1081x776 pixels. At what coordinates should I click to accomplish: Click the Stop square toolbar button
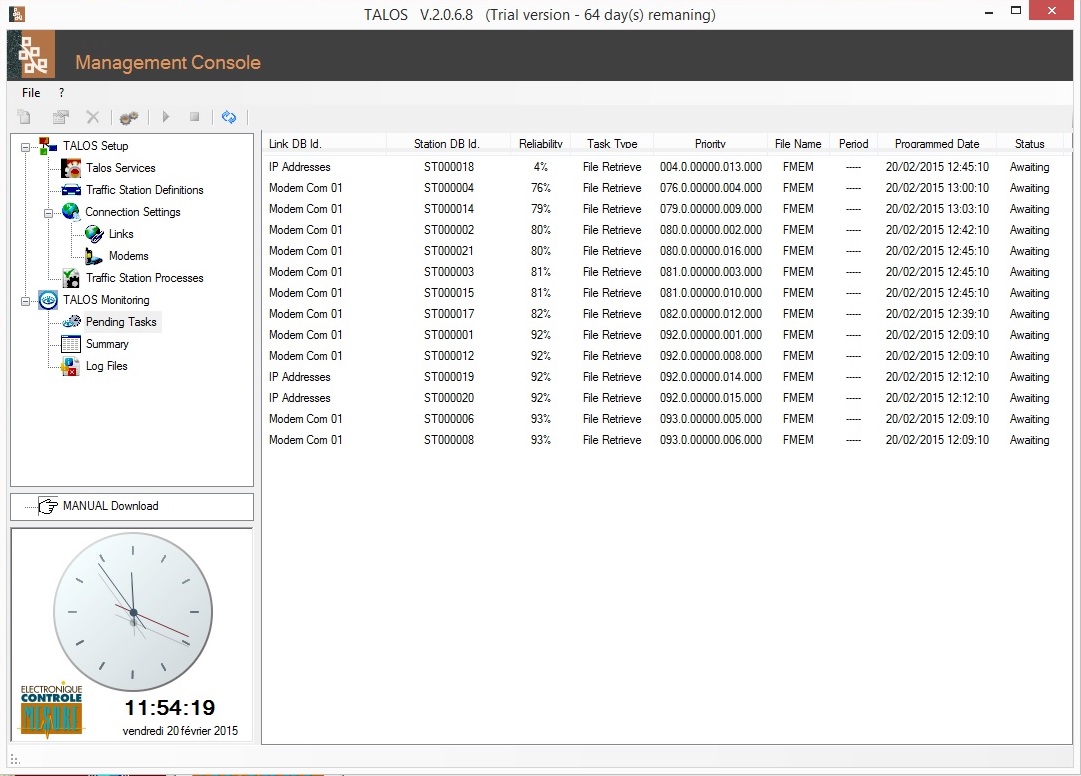pos(194,117)
